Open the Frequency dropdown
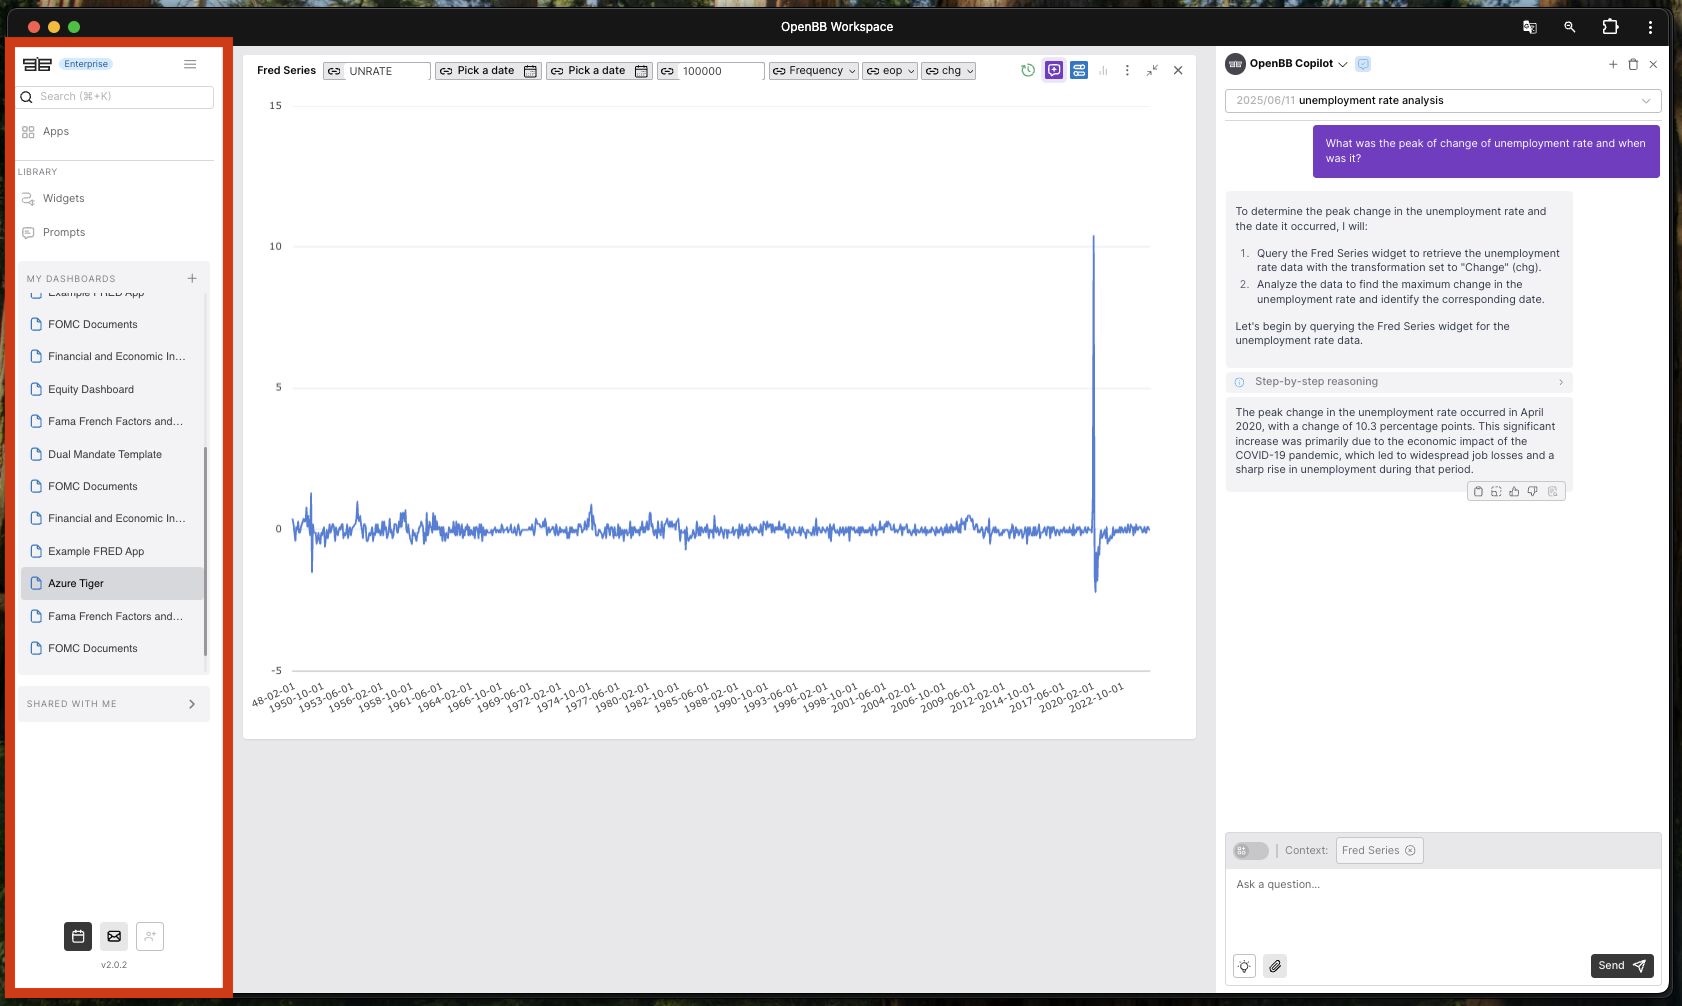1682x1006 pixels. tap(813, 71)
